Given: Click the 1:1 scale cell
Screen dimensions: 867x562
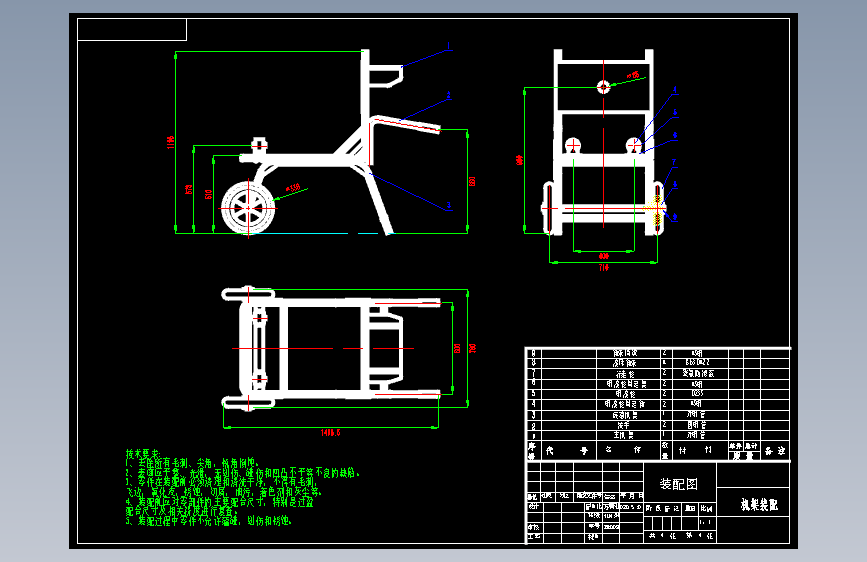Looking at the screenshot, I should (706, 522).
